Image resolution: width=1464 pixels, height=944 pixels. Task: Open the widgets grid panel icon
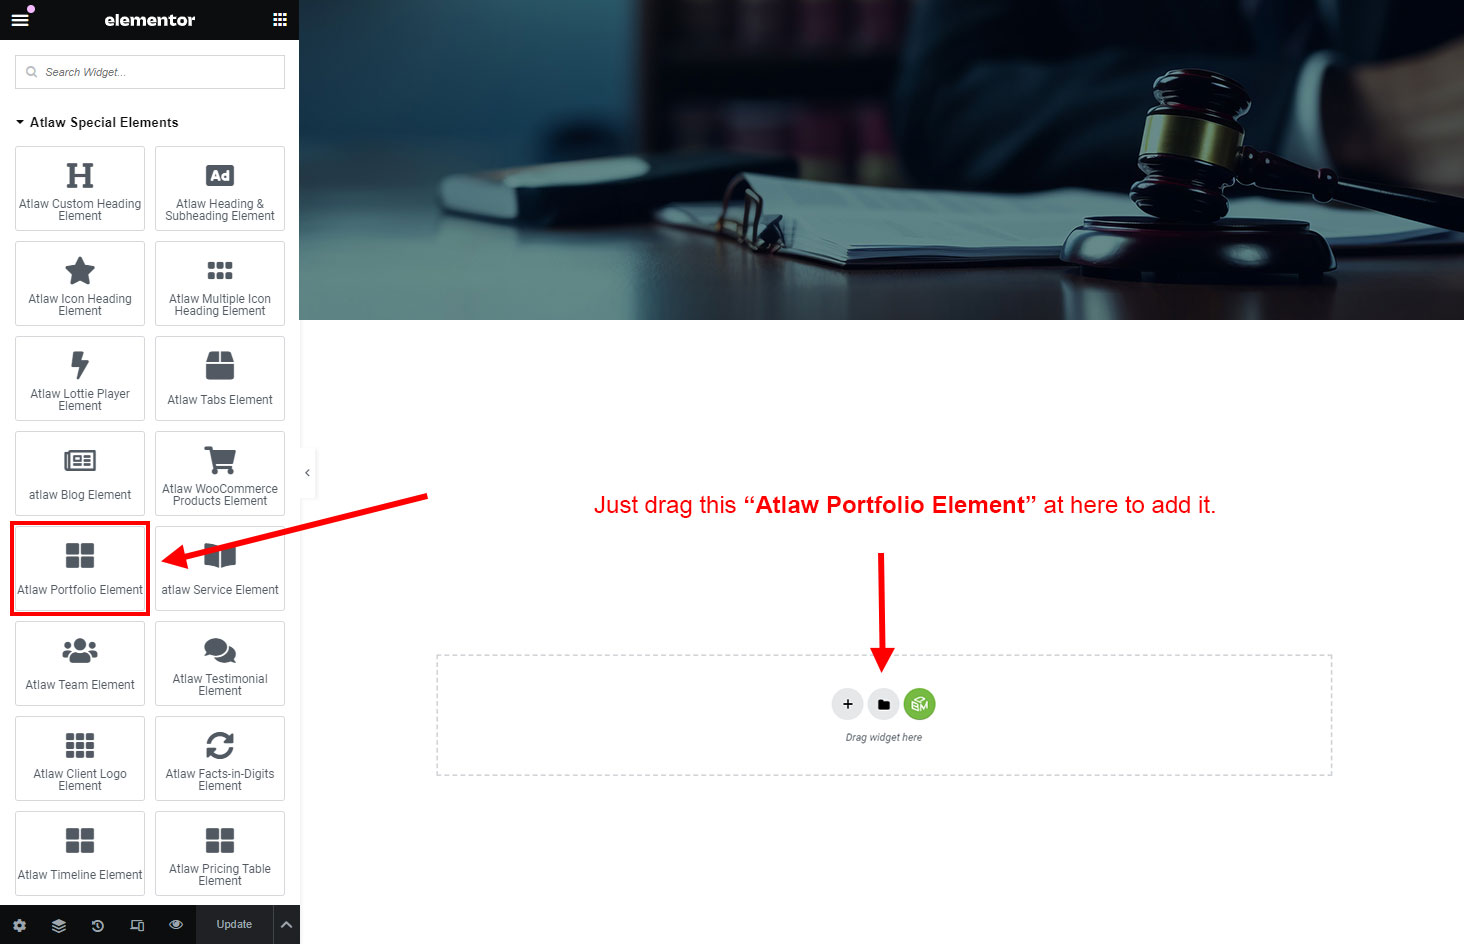pyautogui.click(x=280, y=20)
